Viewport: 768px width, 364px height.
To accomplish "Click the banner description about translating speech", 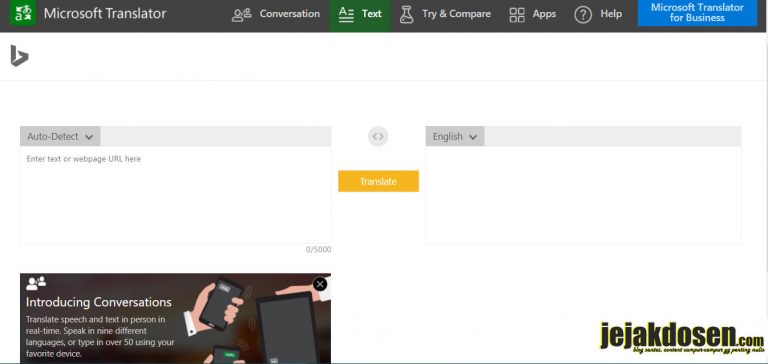I will [100, 336].
